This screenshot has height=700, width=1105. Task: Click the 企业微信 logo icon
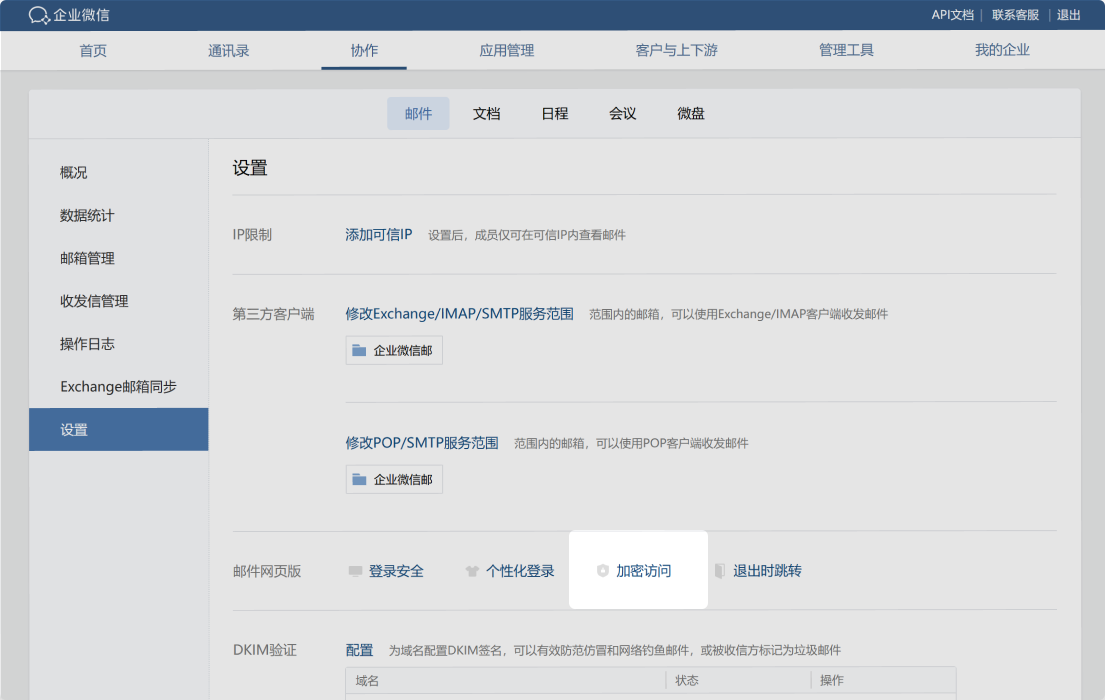click(x=39, y=15)
